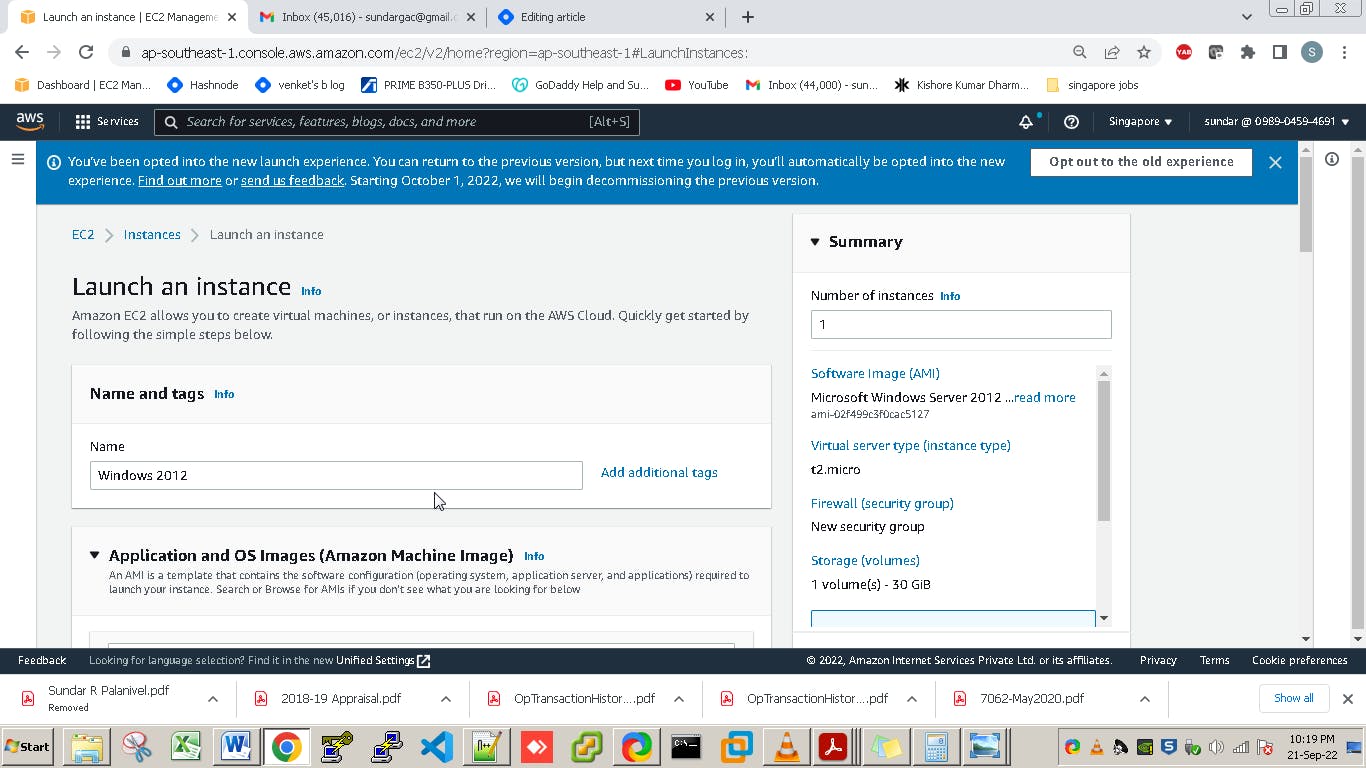Reload the current page
This screenshot has width=1366, height=768.
click(x=86, y=52)
